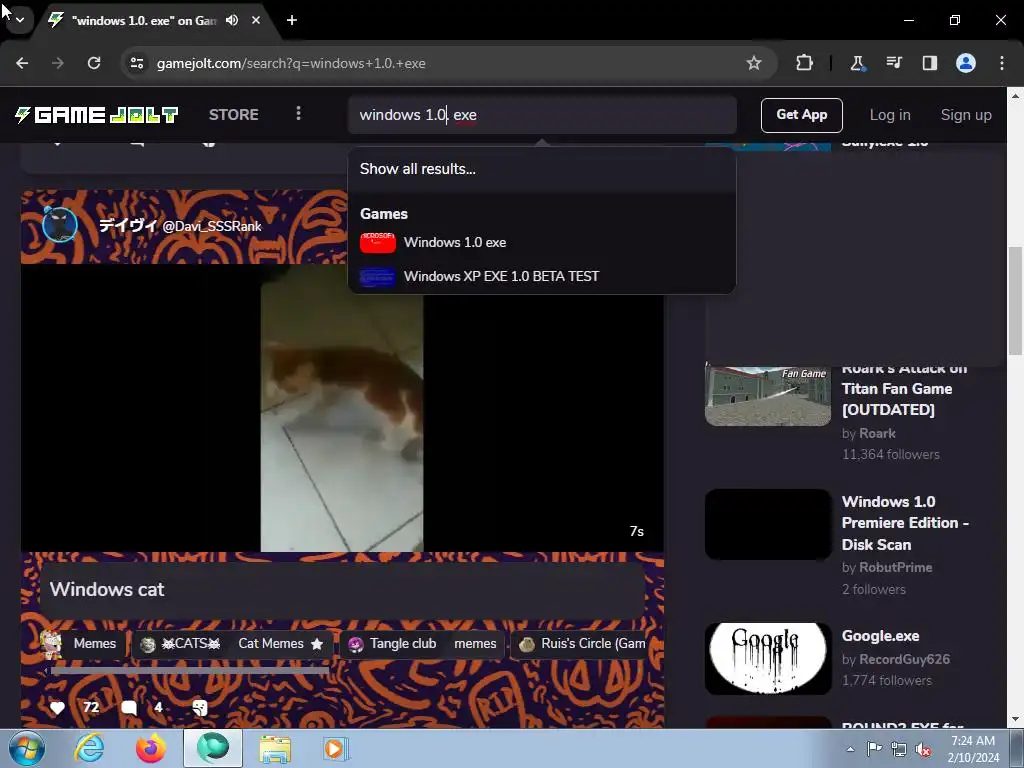Image resolution: width=1024 pixels, height=768 pixels.
Task: Open the Windows Start menu
Action: point(26,748)
